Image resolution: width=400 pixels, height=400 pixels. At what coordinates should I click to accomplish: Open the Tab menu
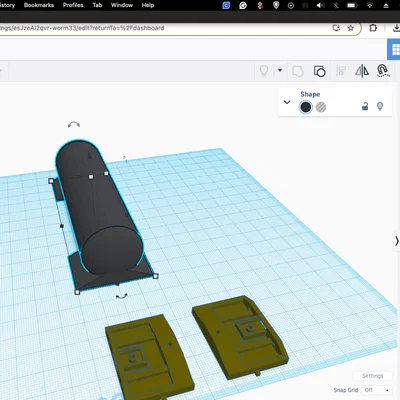point(97,5)
